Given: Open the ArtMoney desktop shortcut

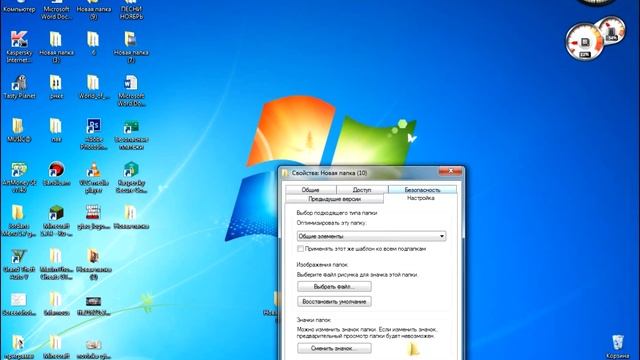Looking at the screenshot, I should point(19,177).
